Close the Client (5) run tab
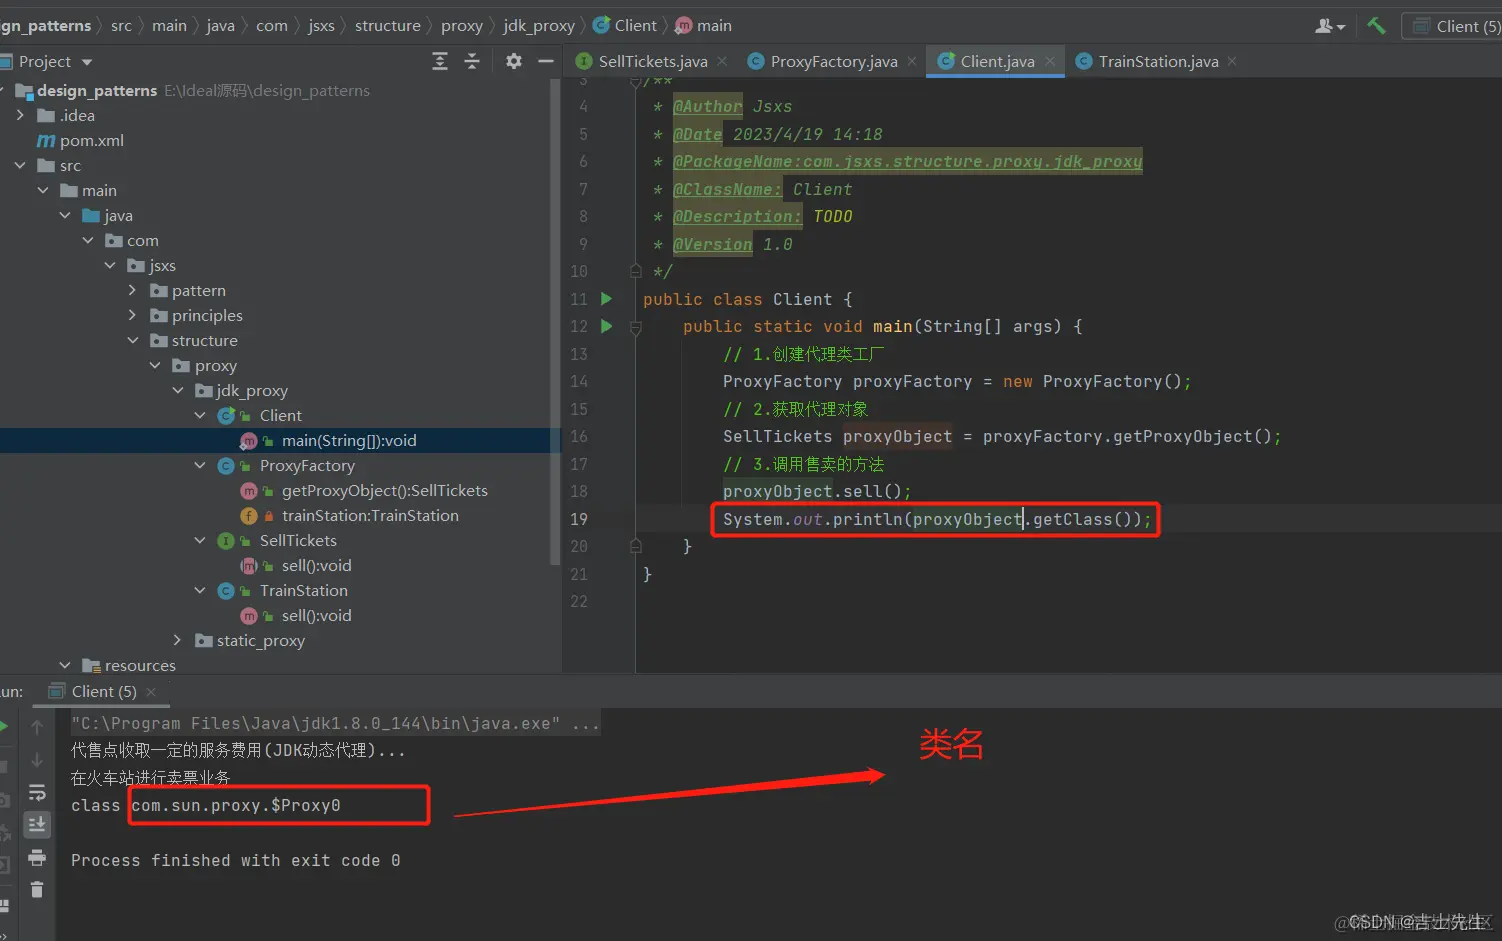1502x941 pixels. coord(151,692)
